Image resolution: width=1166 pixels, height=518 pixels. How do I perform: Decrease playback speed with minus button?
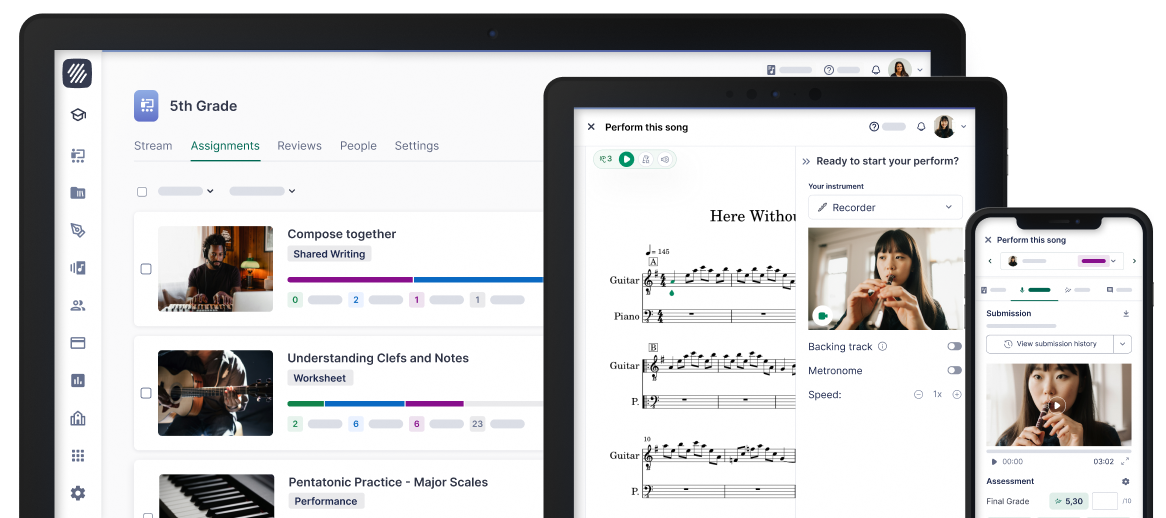click(918, 395)
